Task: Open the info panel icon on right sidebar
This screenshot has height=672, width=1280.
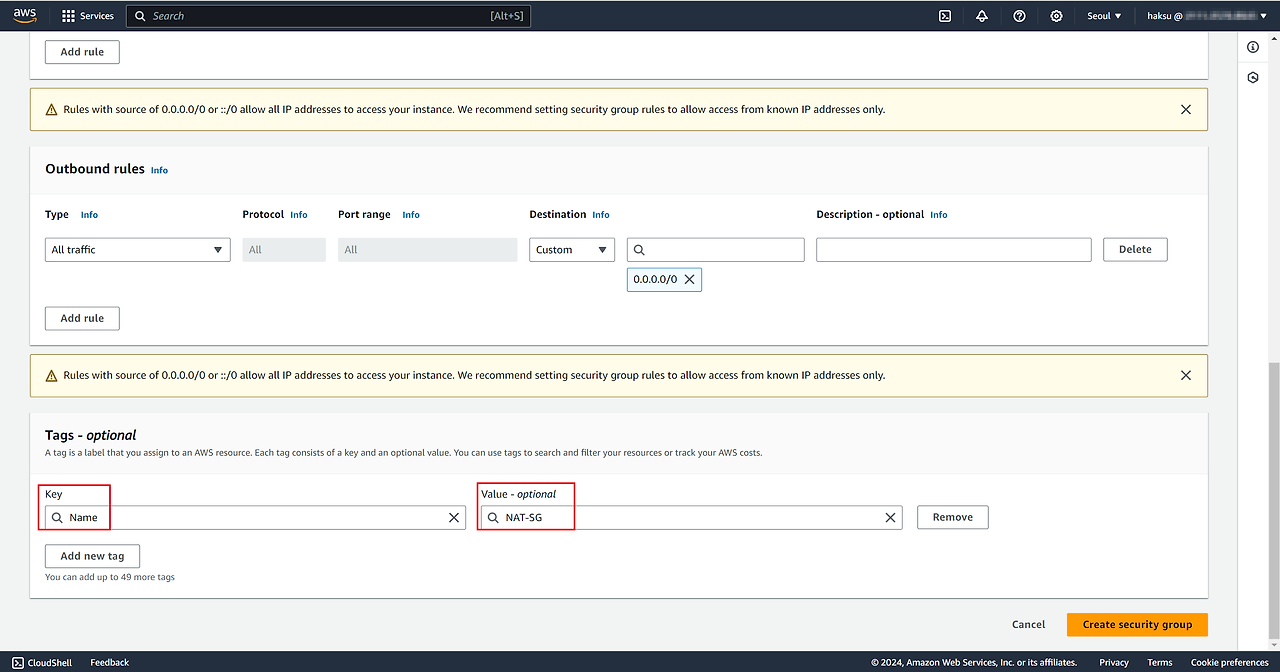Action: pos(1253,47)
